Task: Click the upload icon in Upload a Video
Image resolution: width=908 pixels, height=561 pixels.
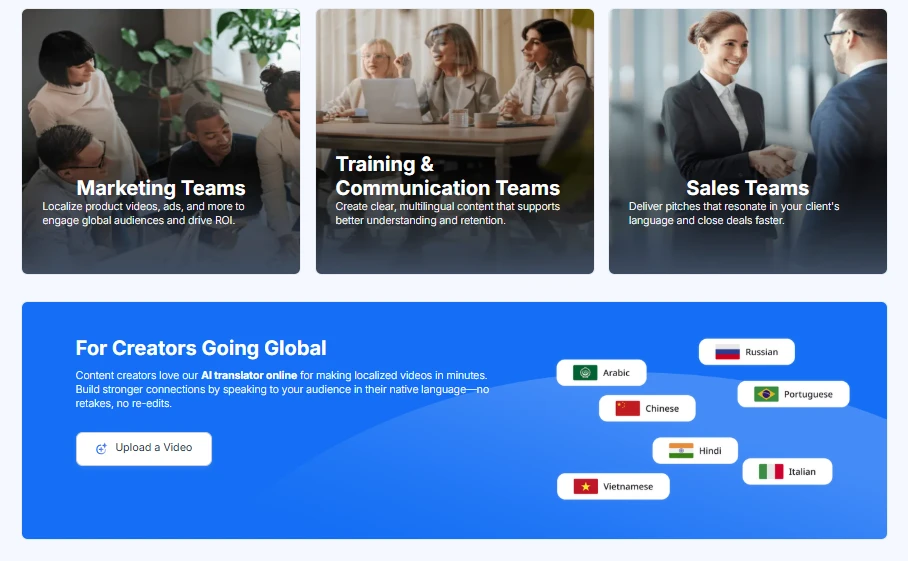Action: click(101, 448)
